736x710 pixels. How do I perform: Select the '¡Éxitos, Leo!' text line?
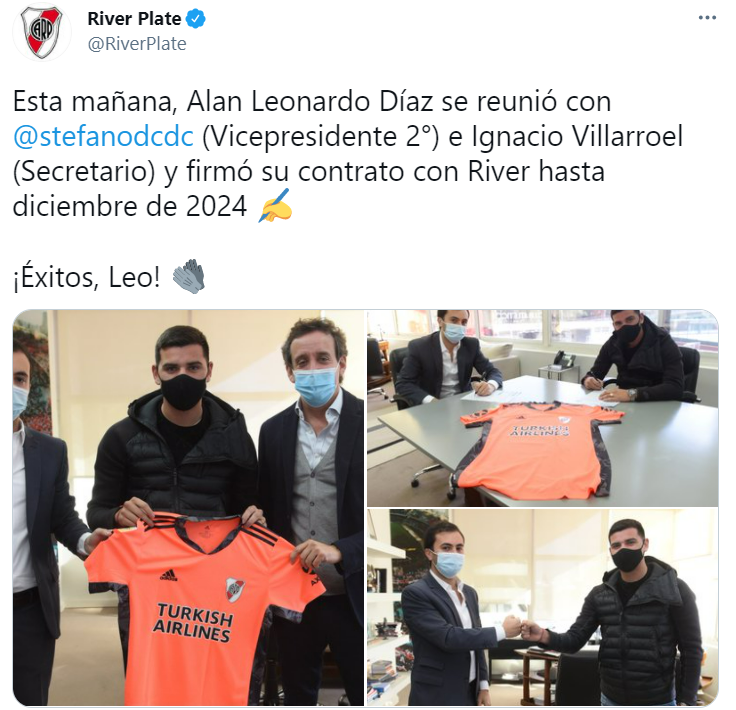87,277
